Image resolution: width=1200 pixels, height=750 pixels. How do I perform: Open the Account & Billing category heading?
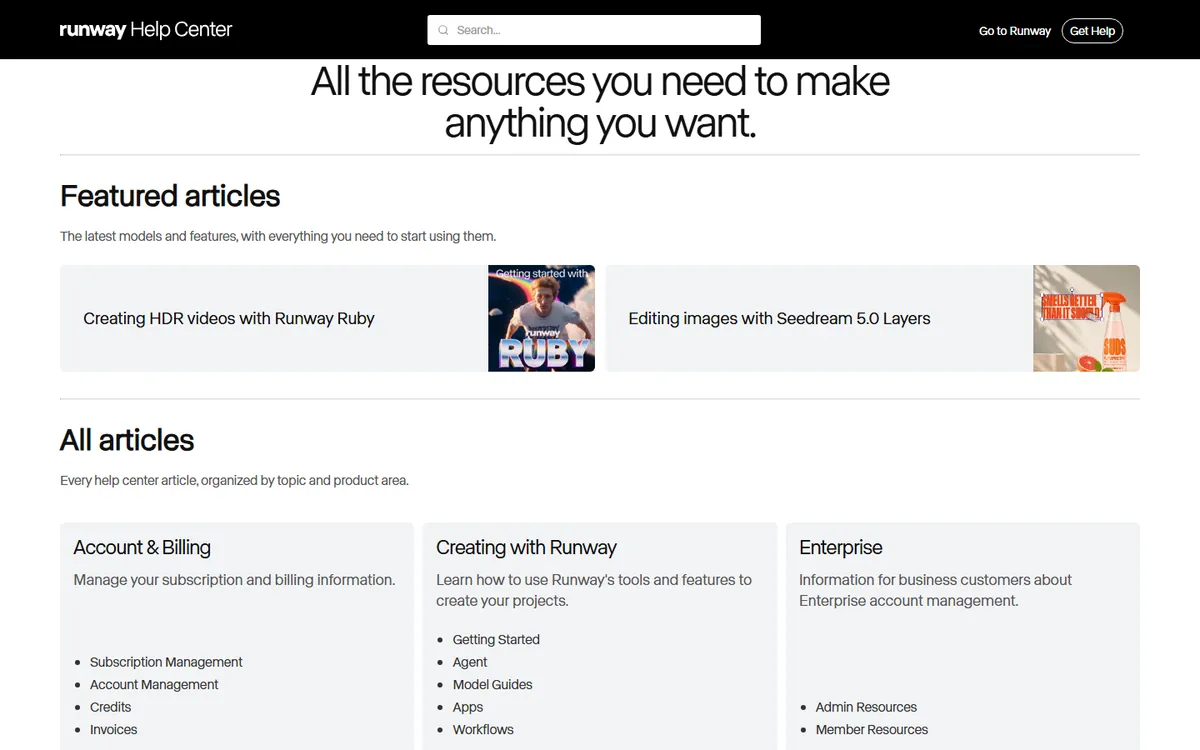pyautogui.click(x=142, y=547)
